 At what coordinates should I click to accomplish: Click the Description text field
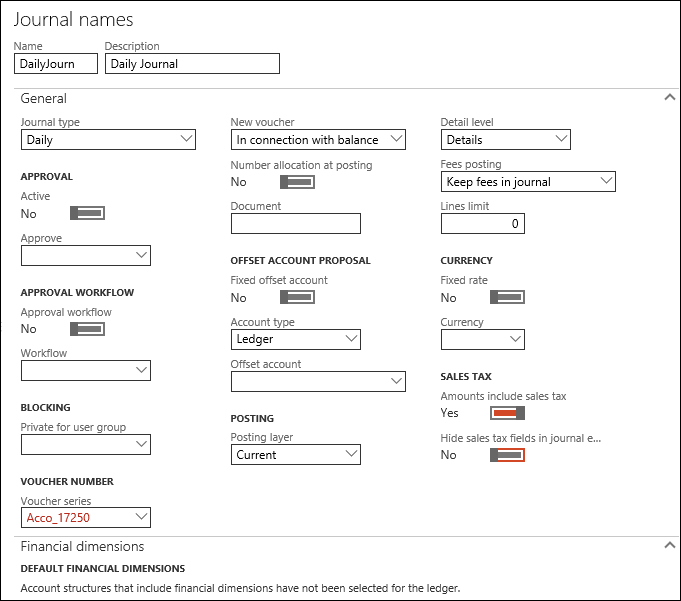[x=192, y=64]
